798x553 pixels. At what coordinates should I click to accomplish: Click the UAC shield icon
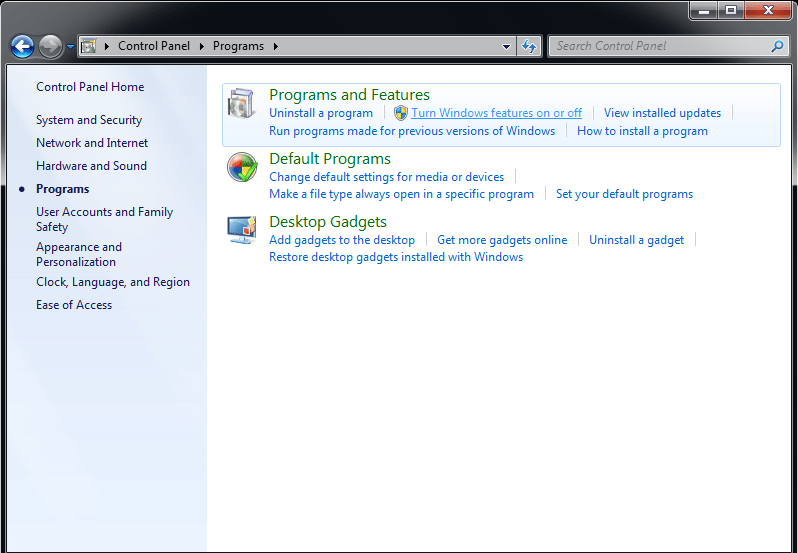[x=401, y=113]
